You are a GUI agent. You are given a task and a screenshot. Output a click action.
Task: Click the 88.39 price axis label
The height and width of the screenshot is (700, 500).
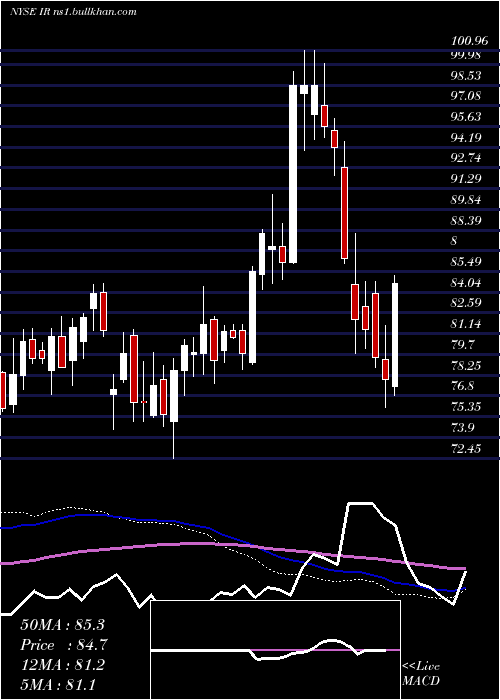[466, 220]
